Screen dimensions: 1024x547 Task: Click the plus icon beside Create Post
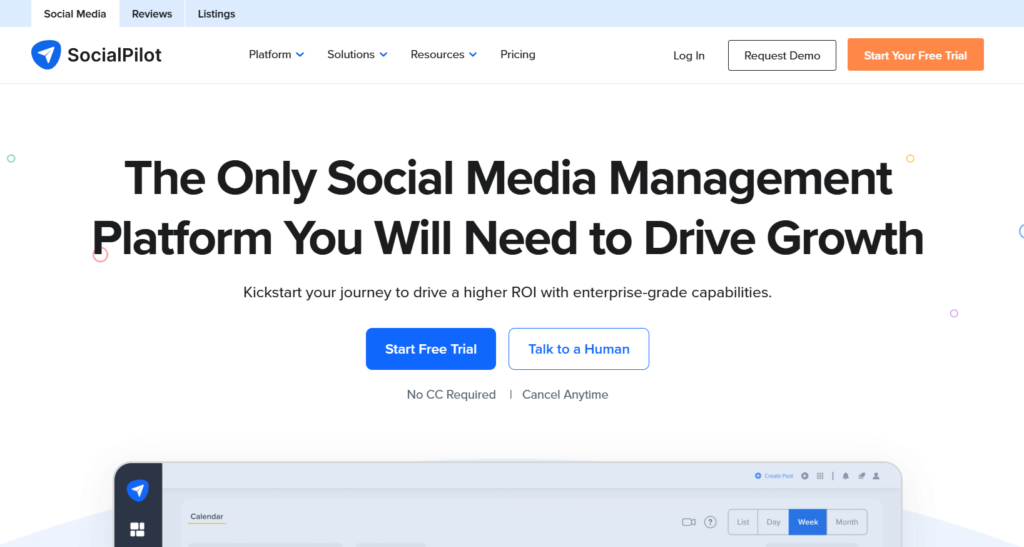tap(758, 476)
